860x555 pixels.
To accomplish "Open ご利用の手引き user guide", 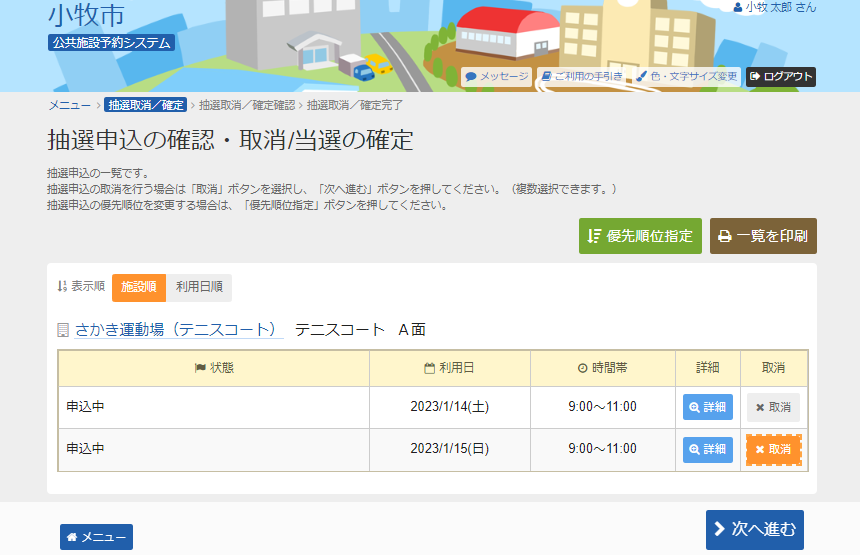I will click(x=581, y=76).
